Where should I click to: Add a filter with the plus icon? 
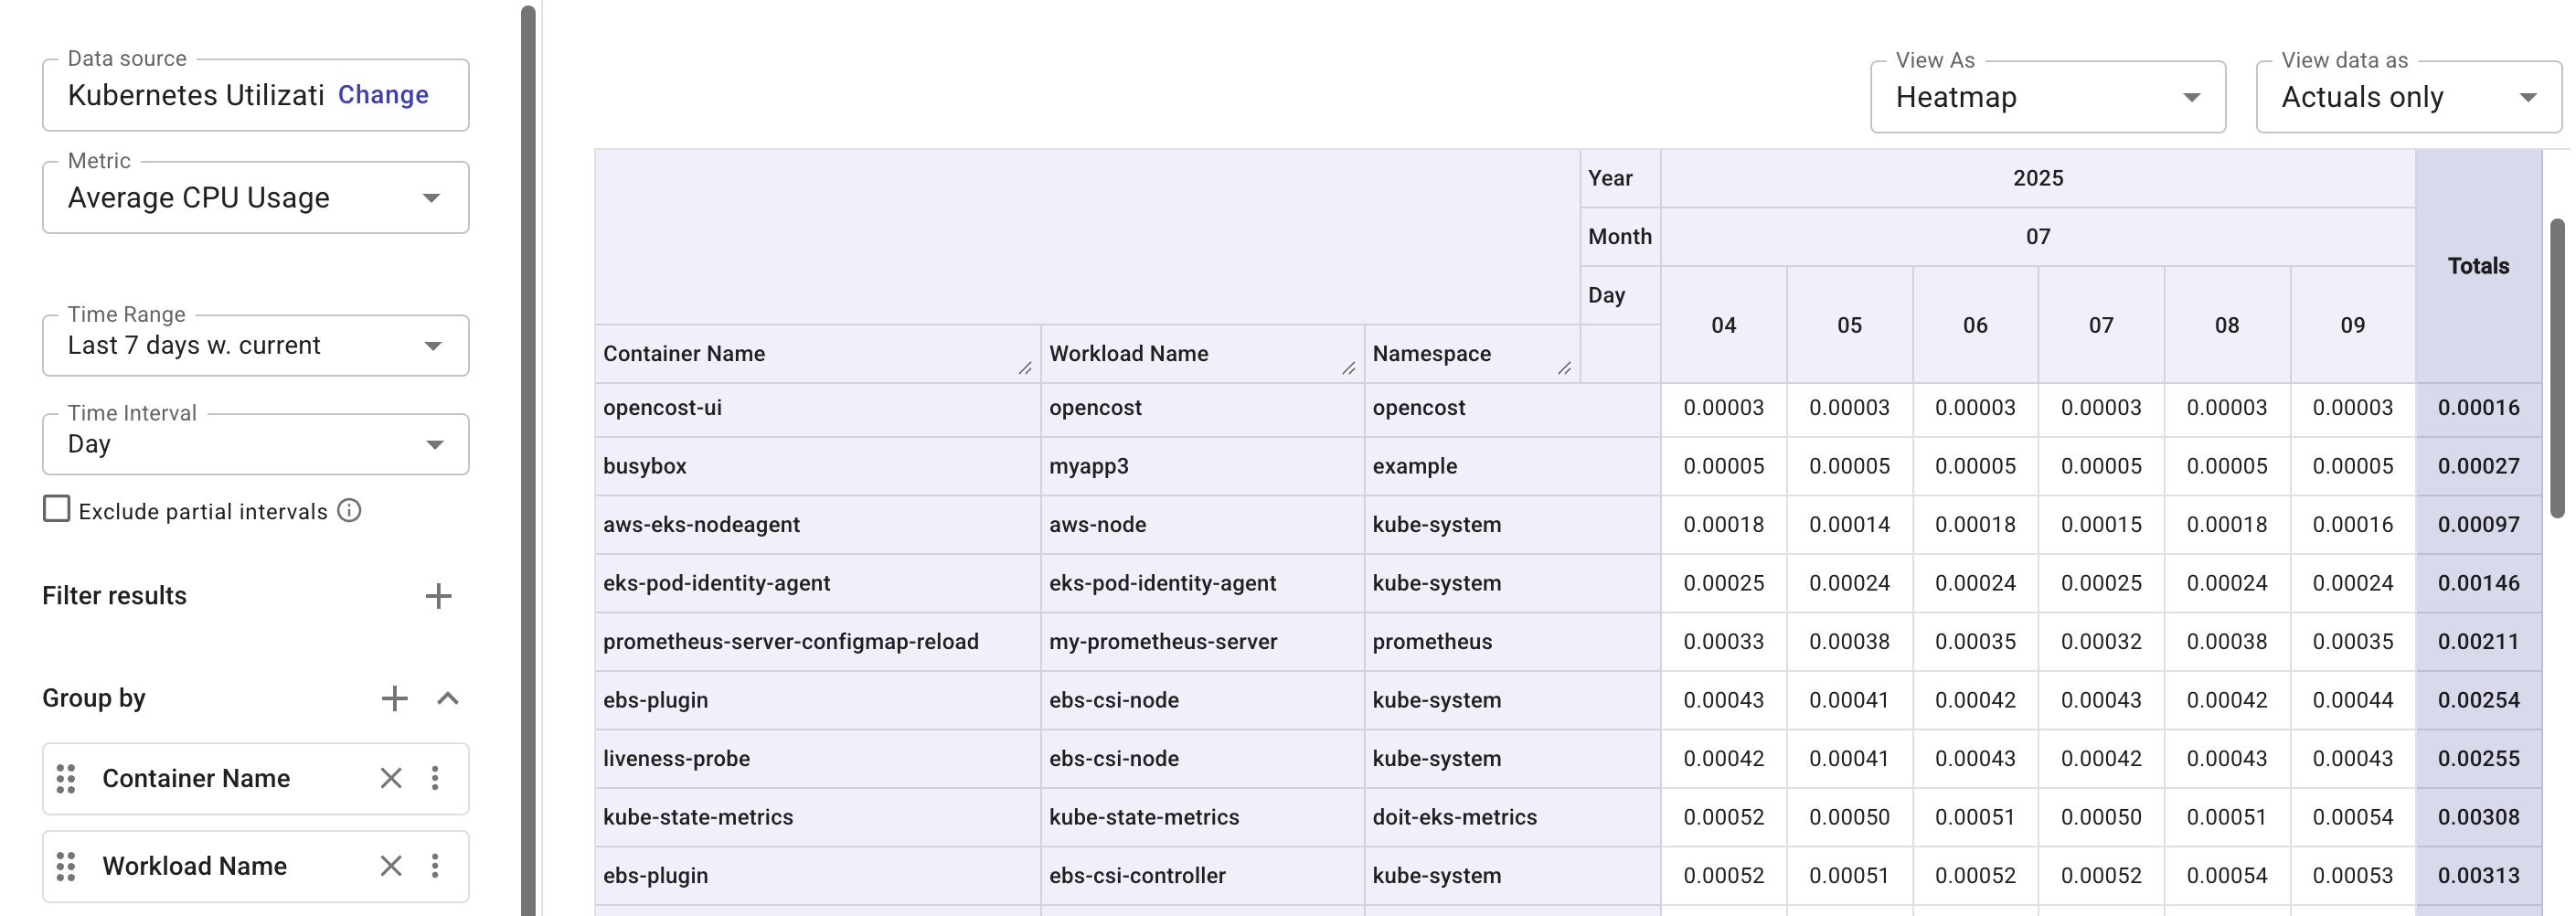[x=438, y=595]
